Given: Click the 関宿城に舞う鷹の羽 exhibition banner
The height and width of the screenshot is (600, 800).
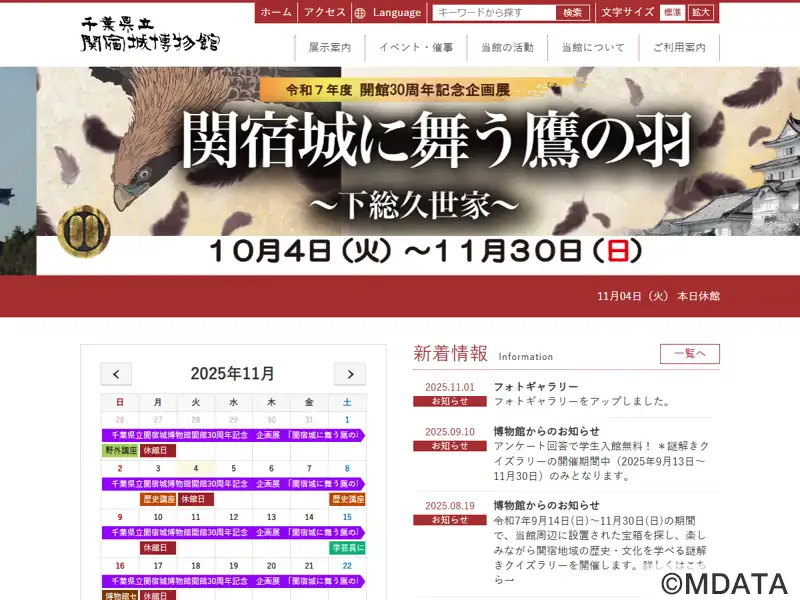Looking at the screenshot, I should pos(418,171).
